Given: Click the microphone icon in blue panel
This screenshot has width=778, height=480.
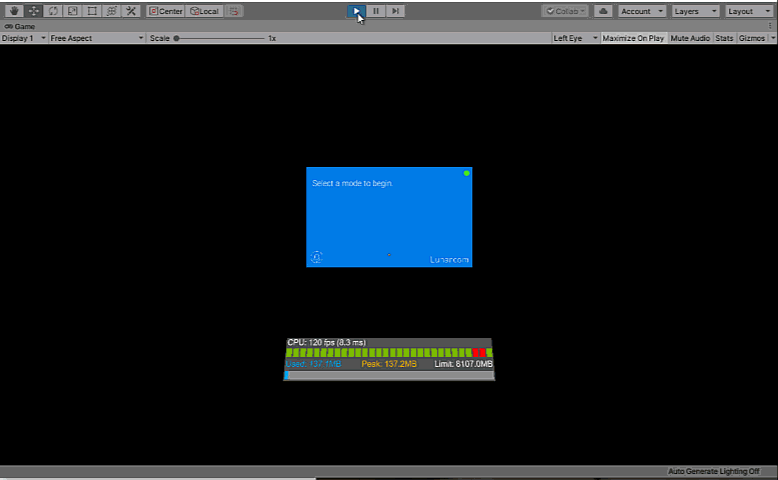Looking at the screenshot, I should (x=316, y=257).
